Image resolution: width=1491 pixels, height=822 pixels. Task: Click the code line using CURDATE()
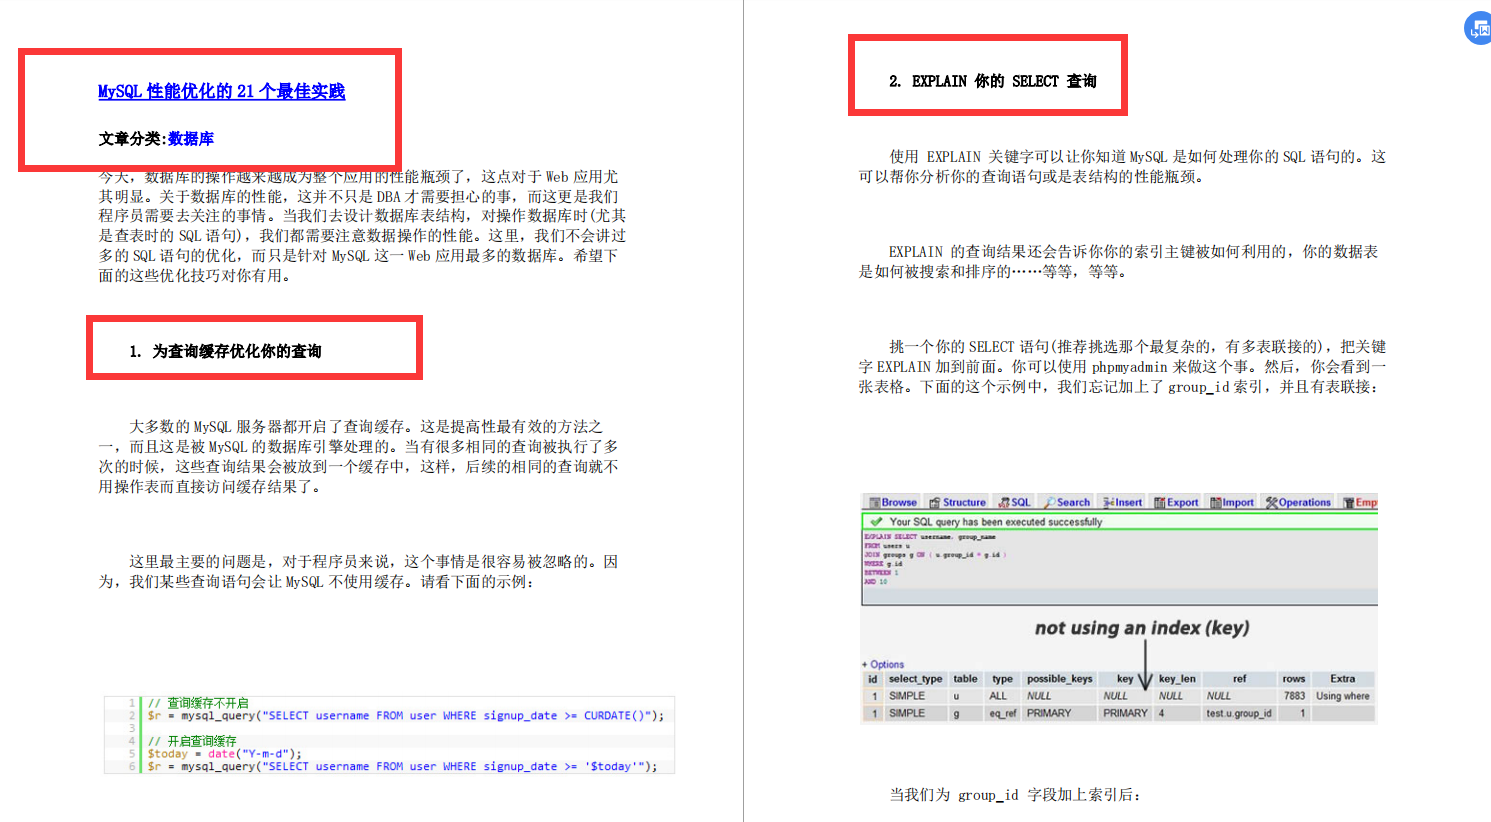[x=405, y=716]
